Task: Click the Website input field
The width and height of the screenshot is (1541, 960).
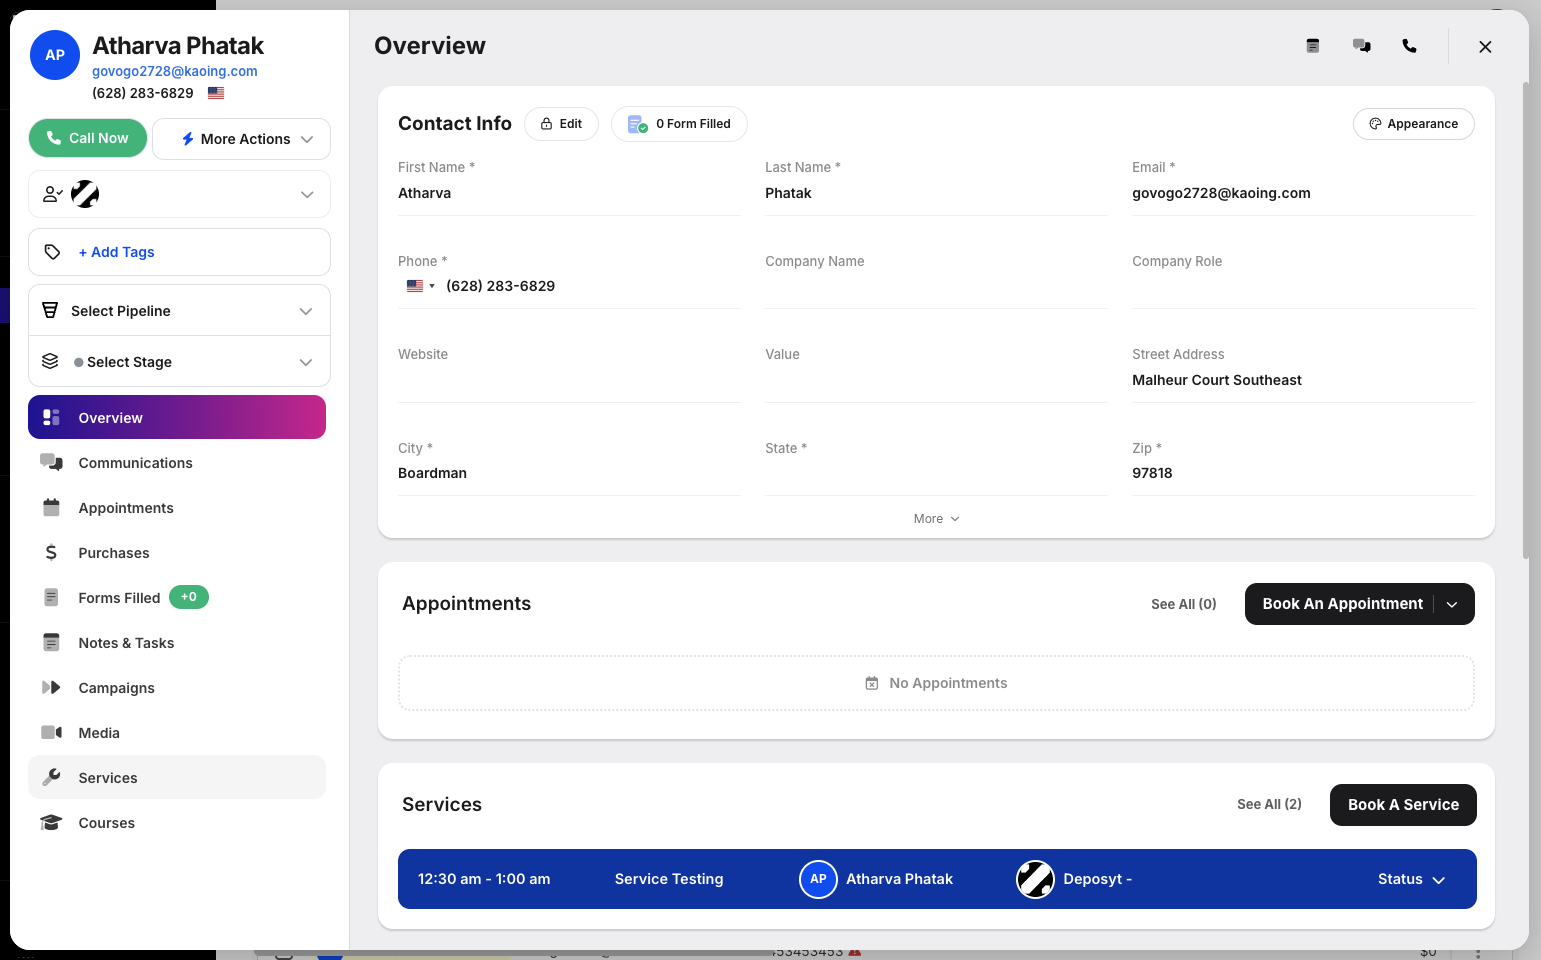Action: point(569,381)
